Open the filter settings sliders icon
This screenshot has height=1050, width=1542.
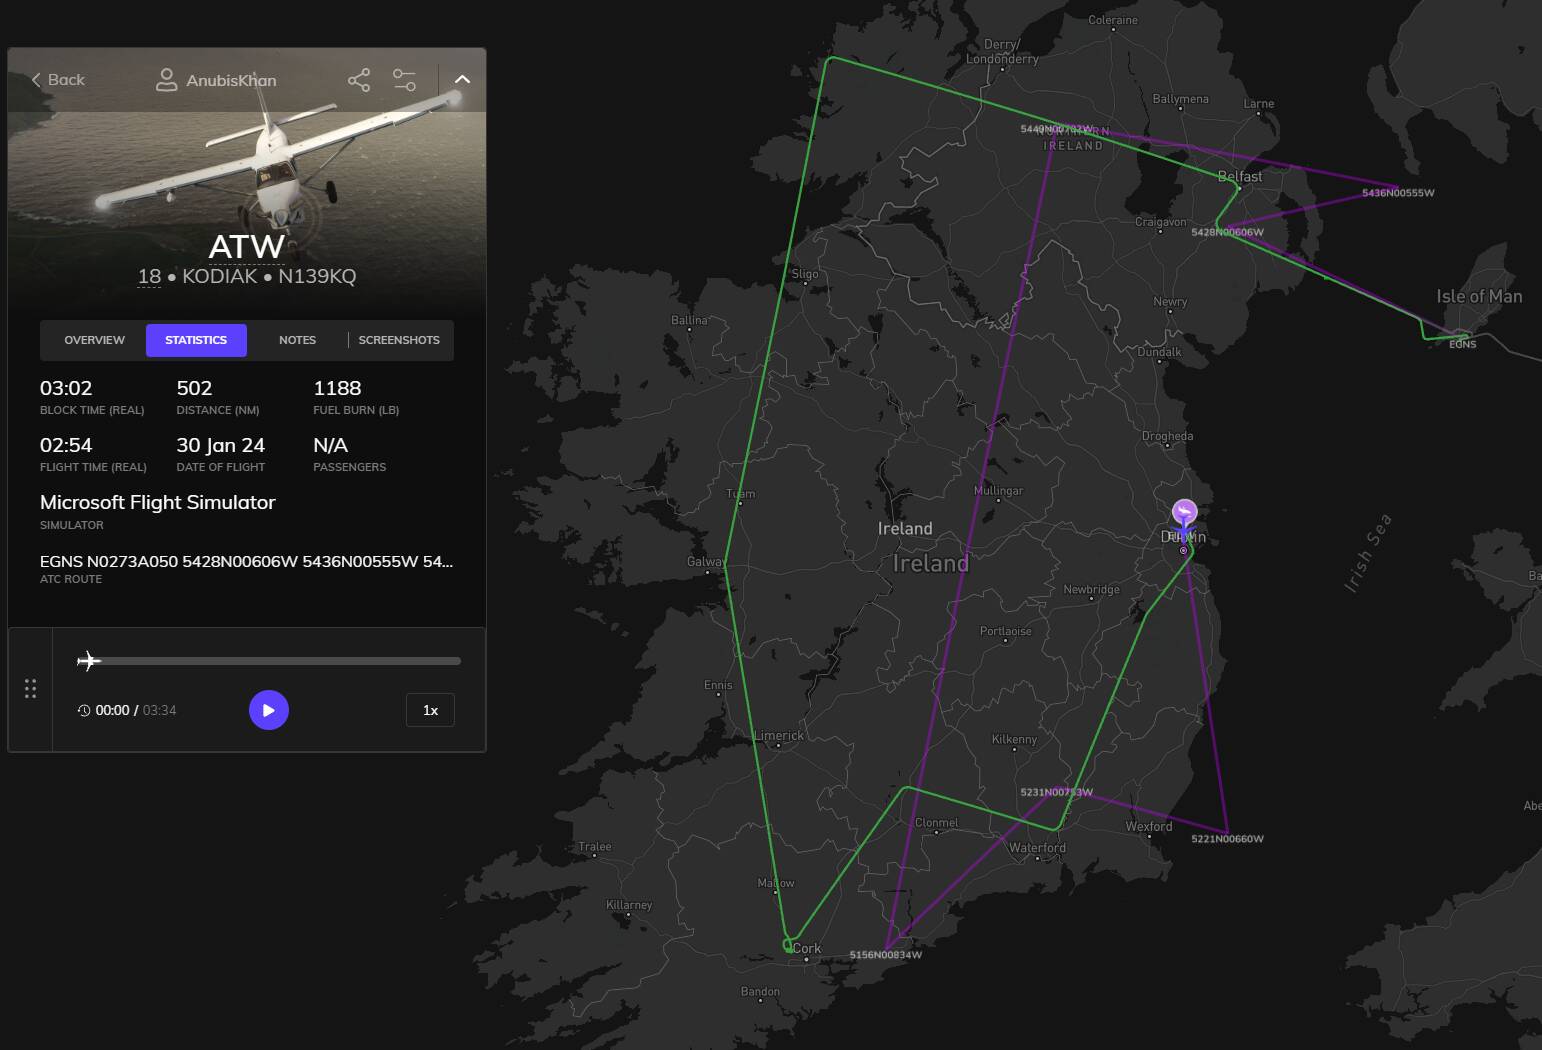404,80
